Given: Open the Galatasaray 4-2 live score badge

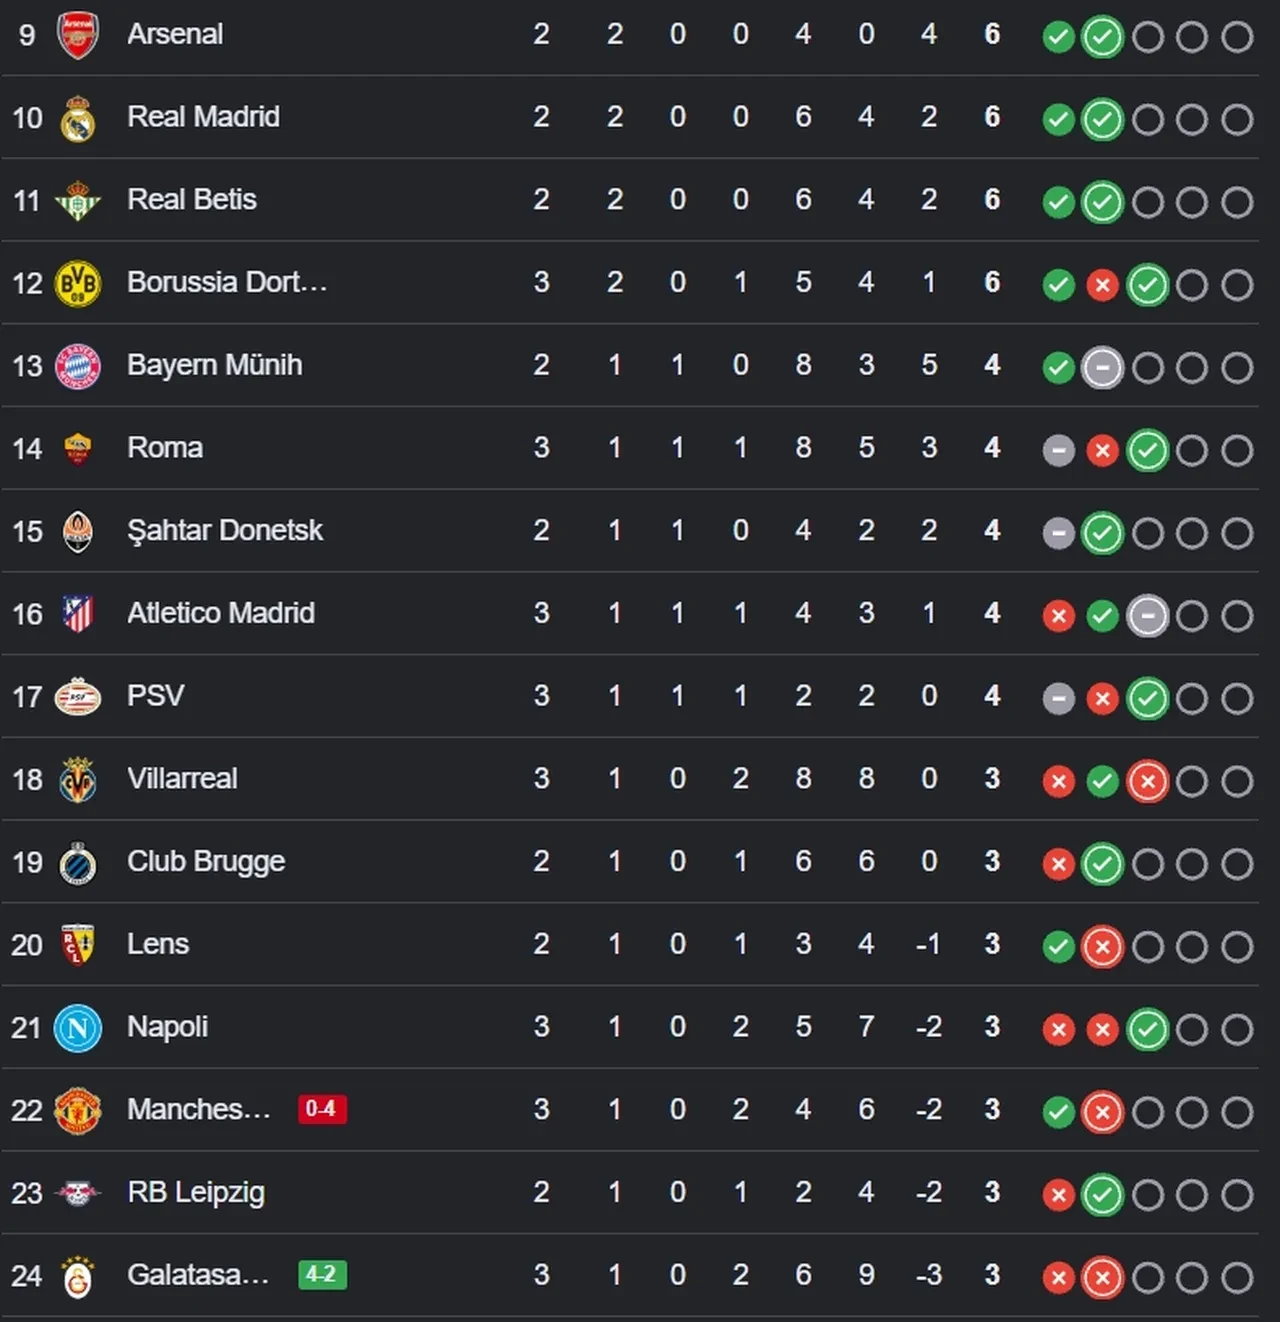Looking at the screenshot, I should pos(322,1275).
